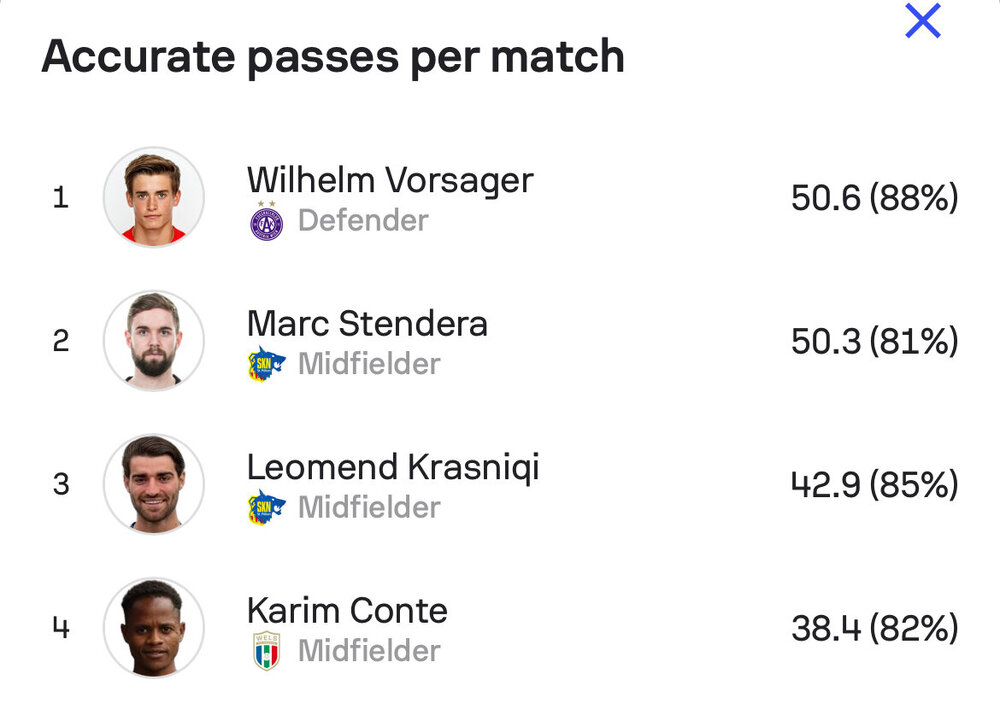
Task: Open Marc Stendera's player photo
Action: [x=154, y=341]
